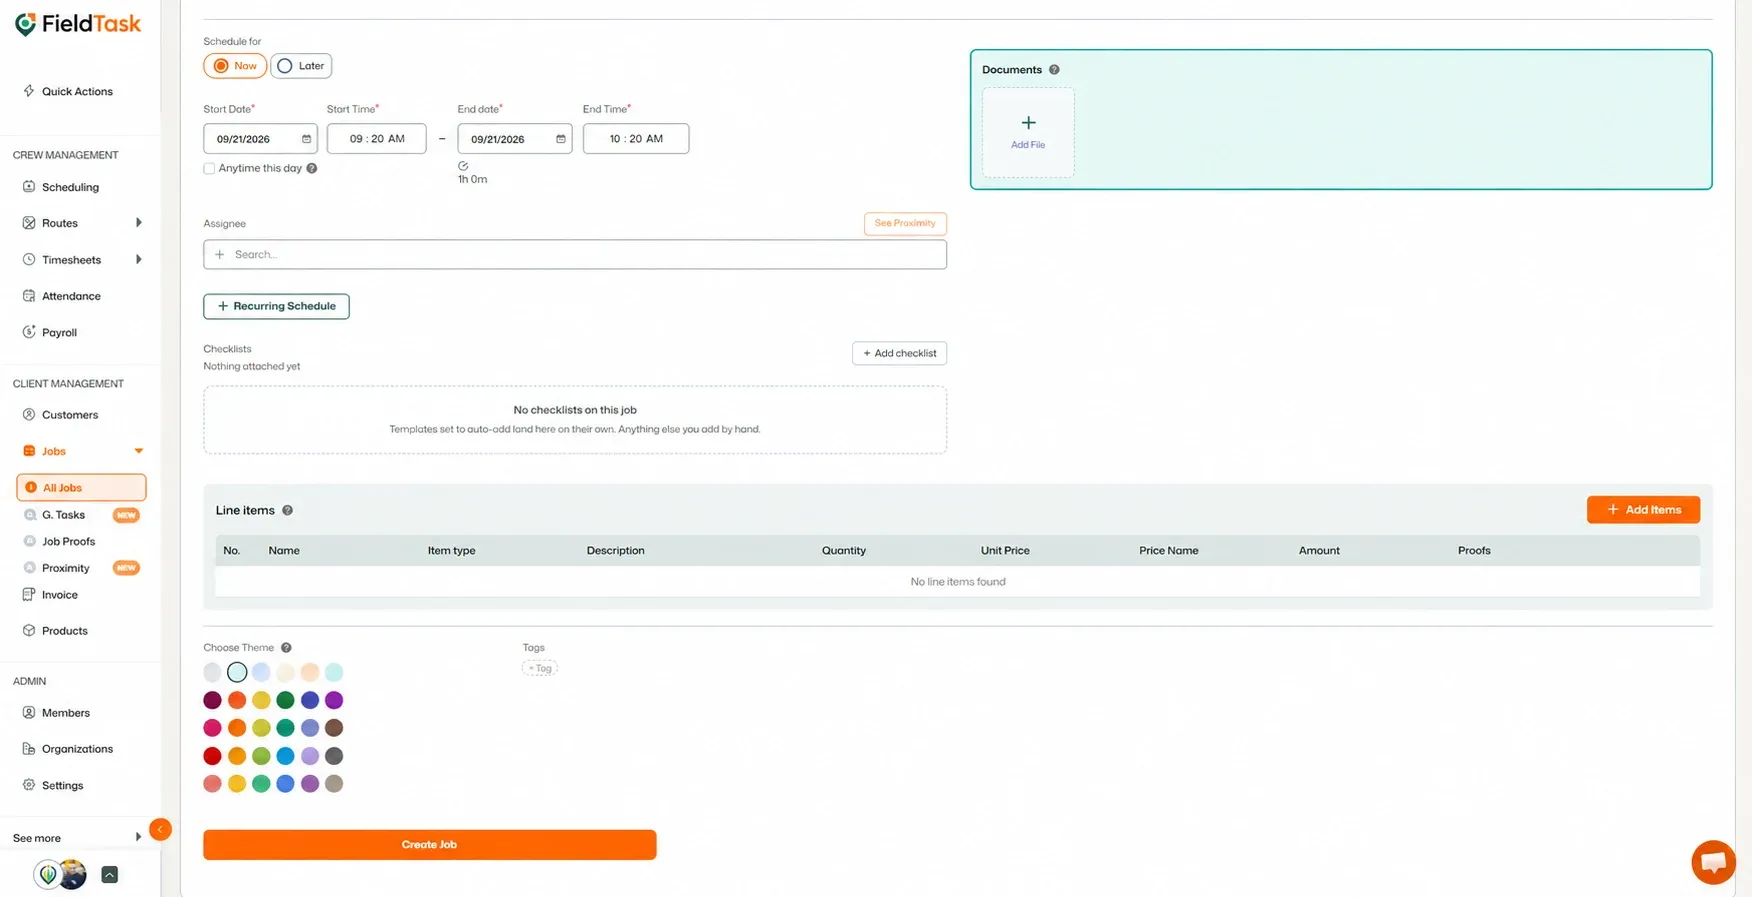Click the Add Items button

point(1643,510)
